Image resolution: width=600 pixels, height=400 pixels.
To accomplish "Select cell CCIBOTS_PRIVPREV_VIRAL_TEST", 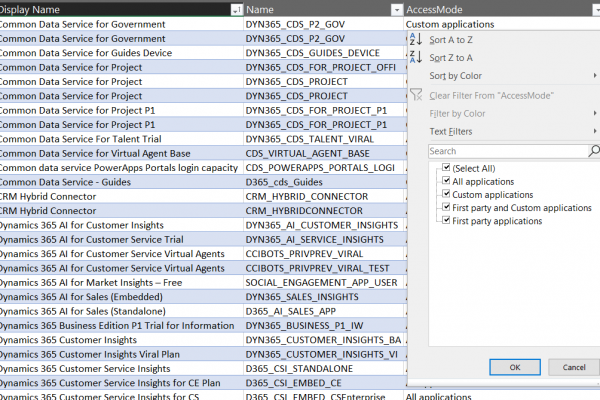I will coord(323,268).
